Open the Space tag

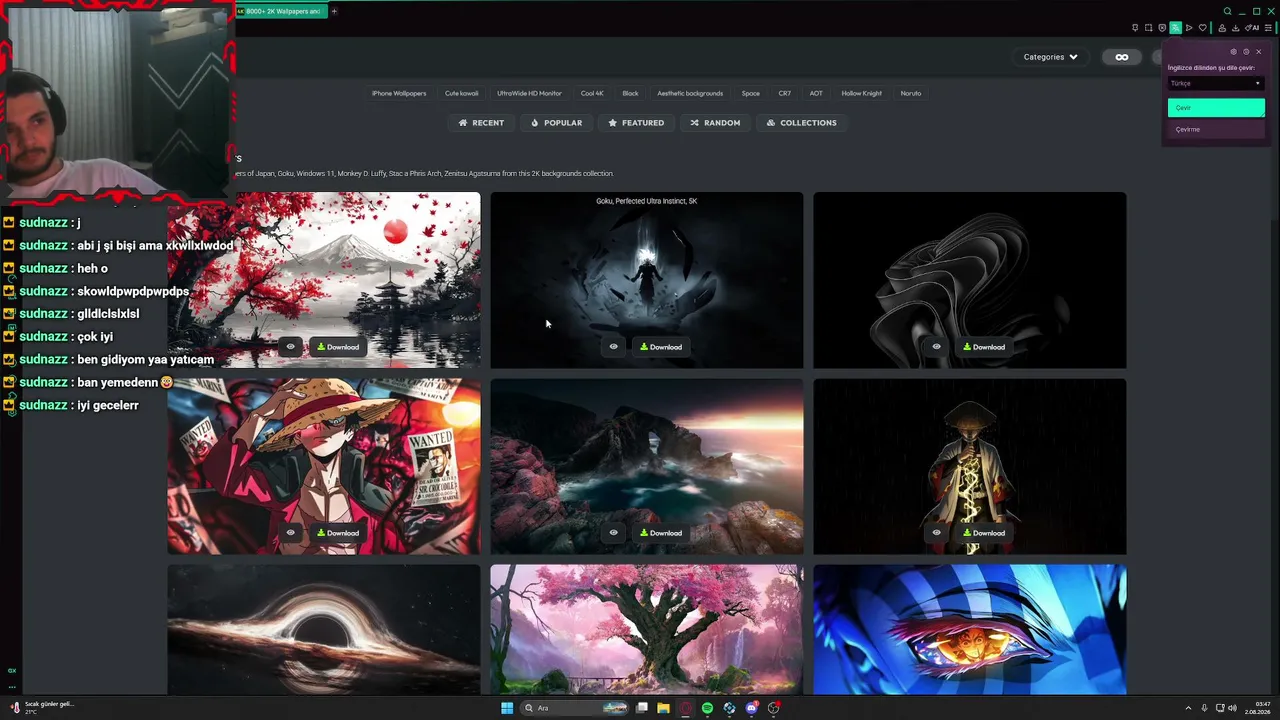coord(751,93)
